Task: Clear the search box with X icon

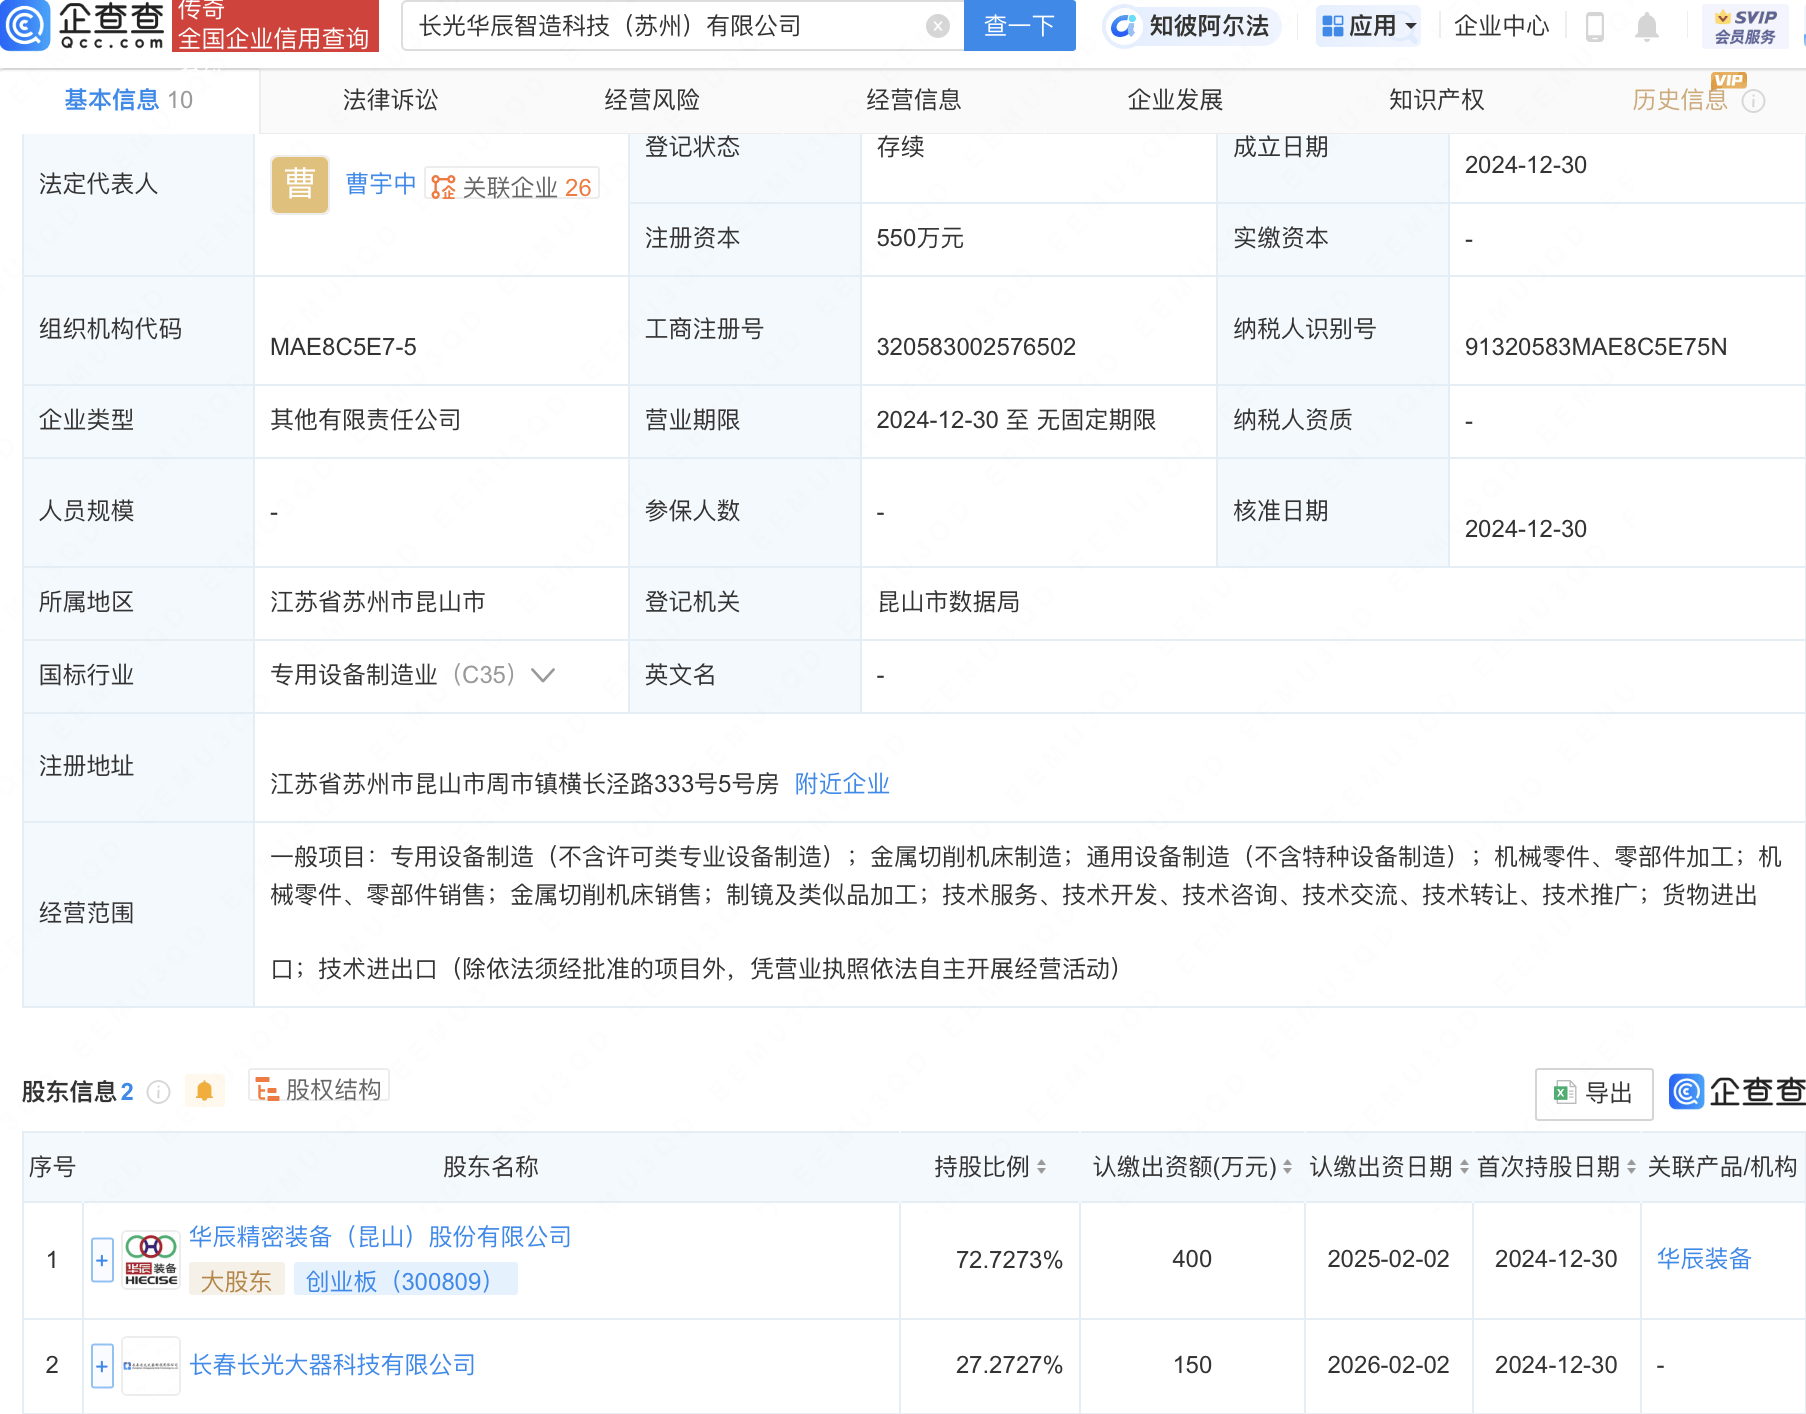Action: pos(937,26)
